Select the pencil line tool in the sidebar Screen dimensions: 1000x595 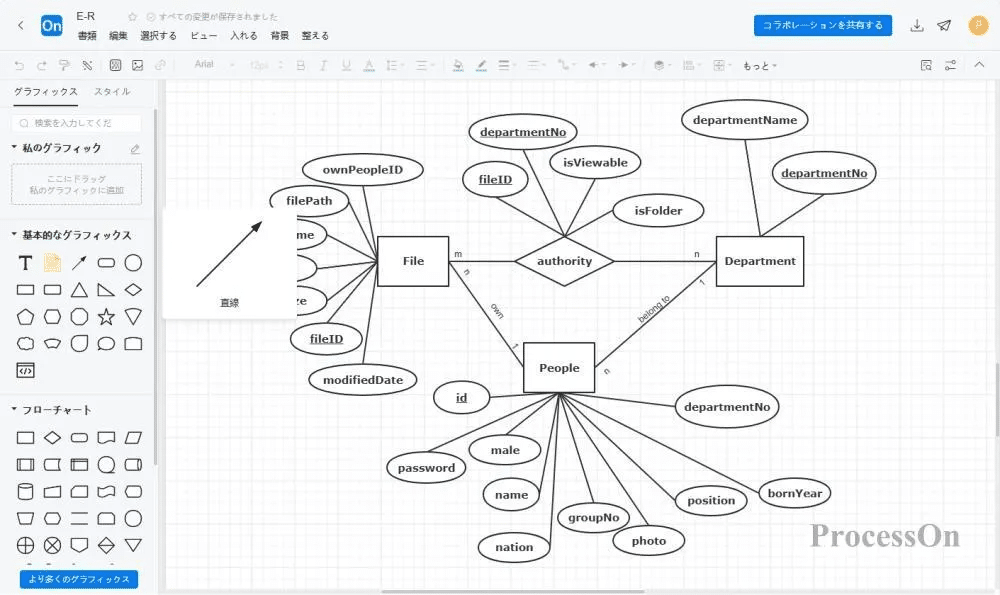(78, 263)
